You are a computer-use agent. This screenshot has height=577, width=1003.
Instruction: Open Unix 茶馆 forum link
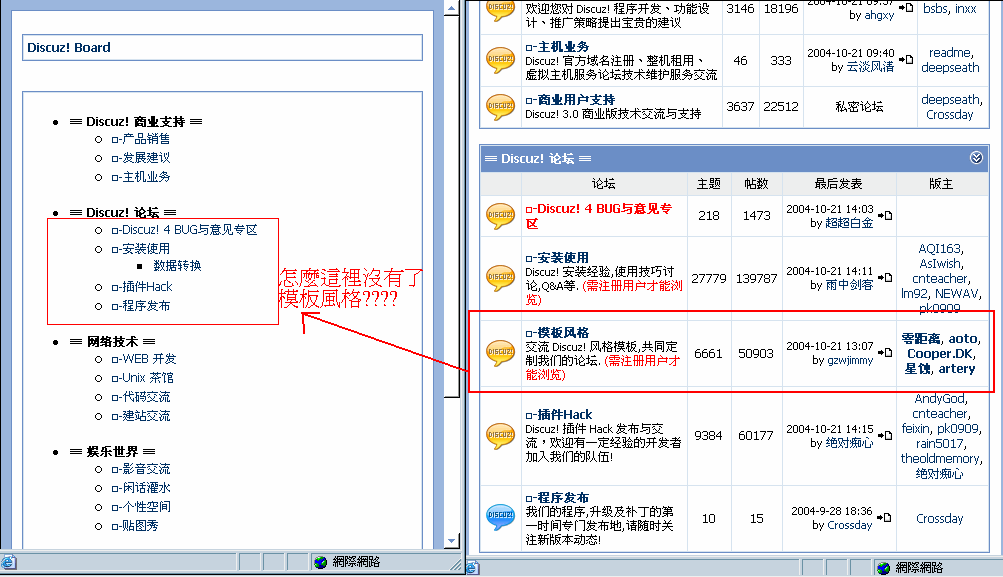(143, 378)
